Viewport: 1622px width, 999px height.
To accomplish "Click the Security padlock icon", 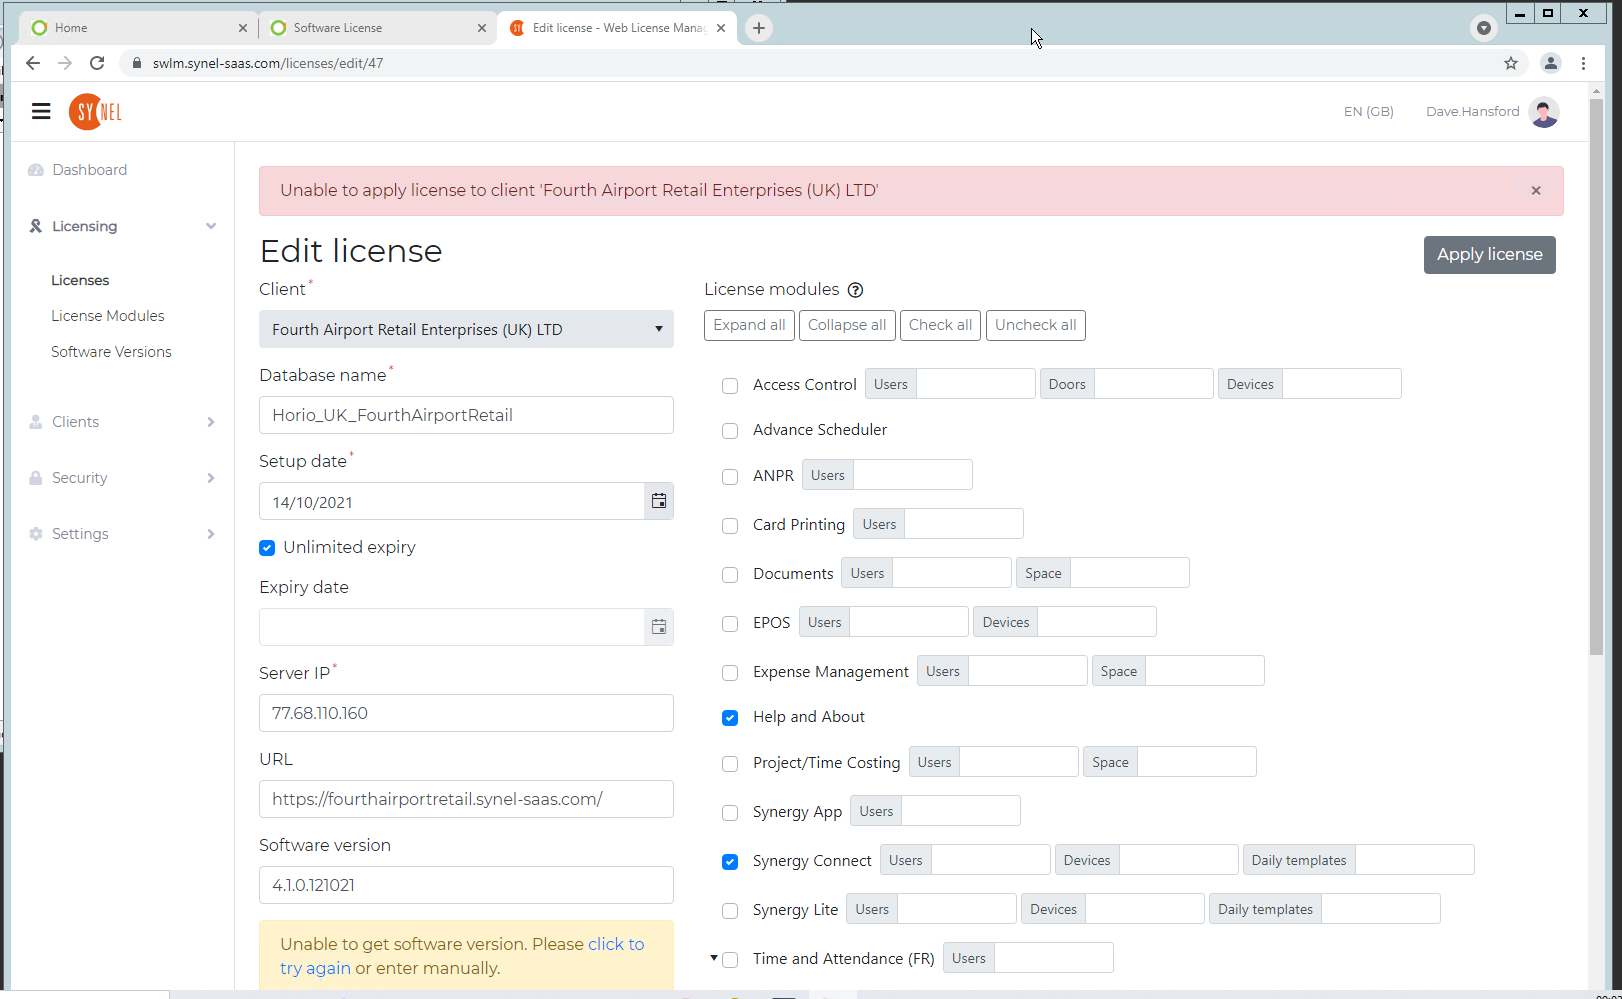I will (x=36, y=478).
